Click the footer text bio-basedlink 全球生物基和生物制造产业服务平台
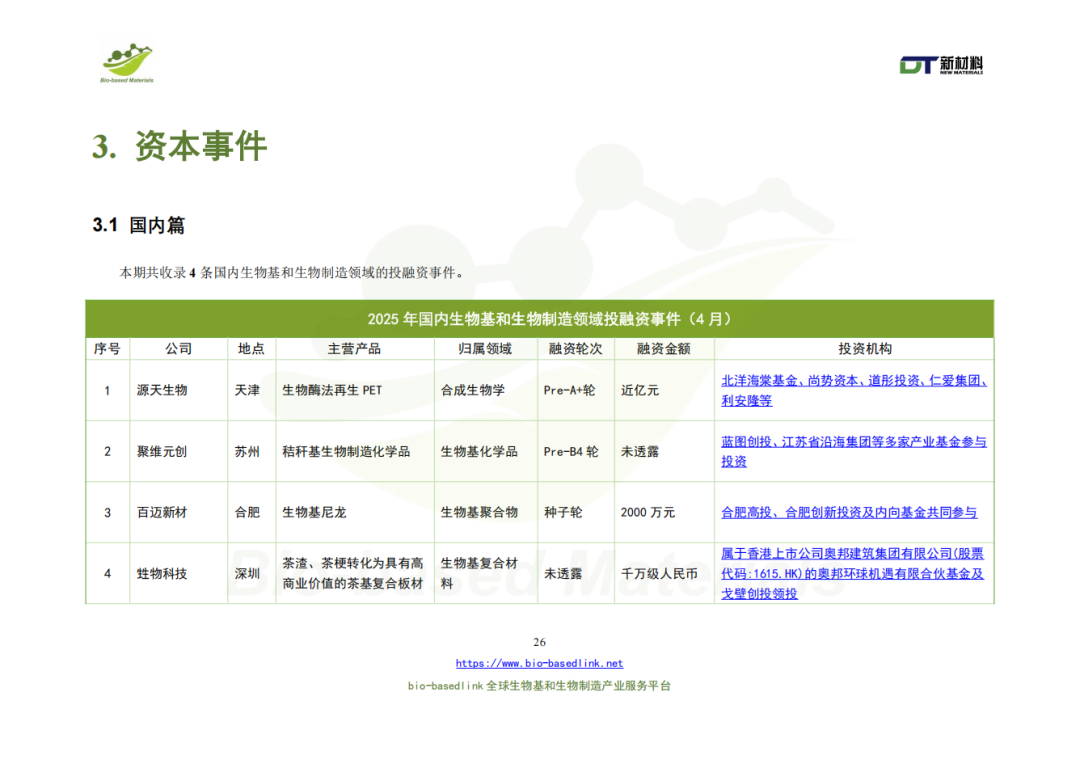This screenshot has width=1080, height=764. (539, 686)
